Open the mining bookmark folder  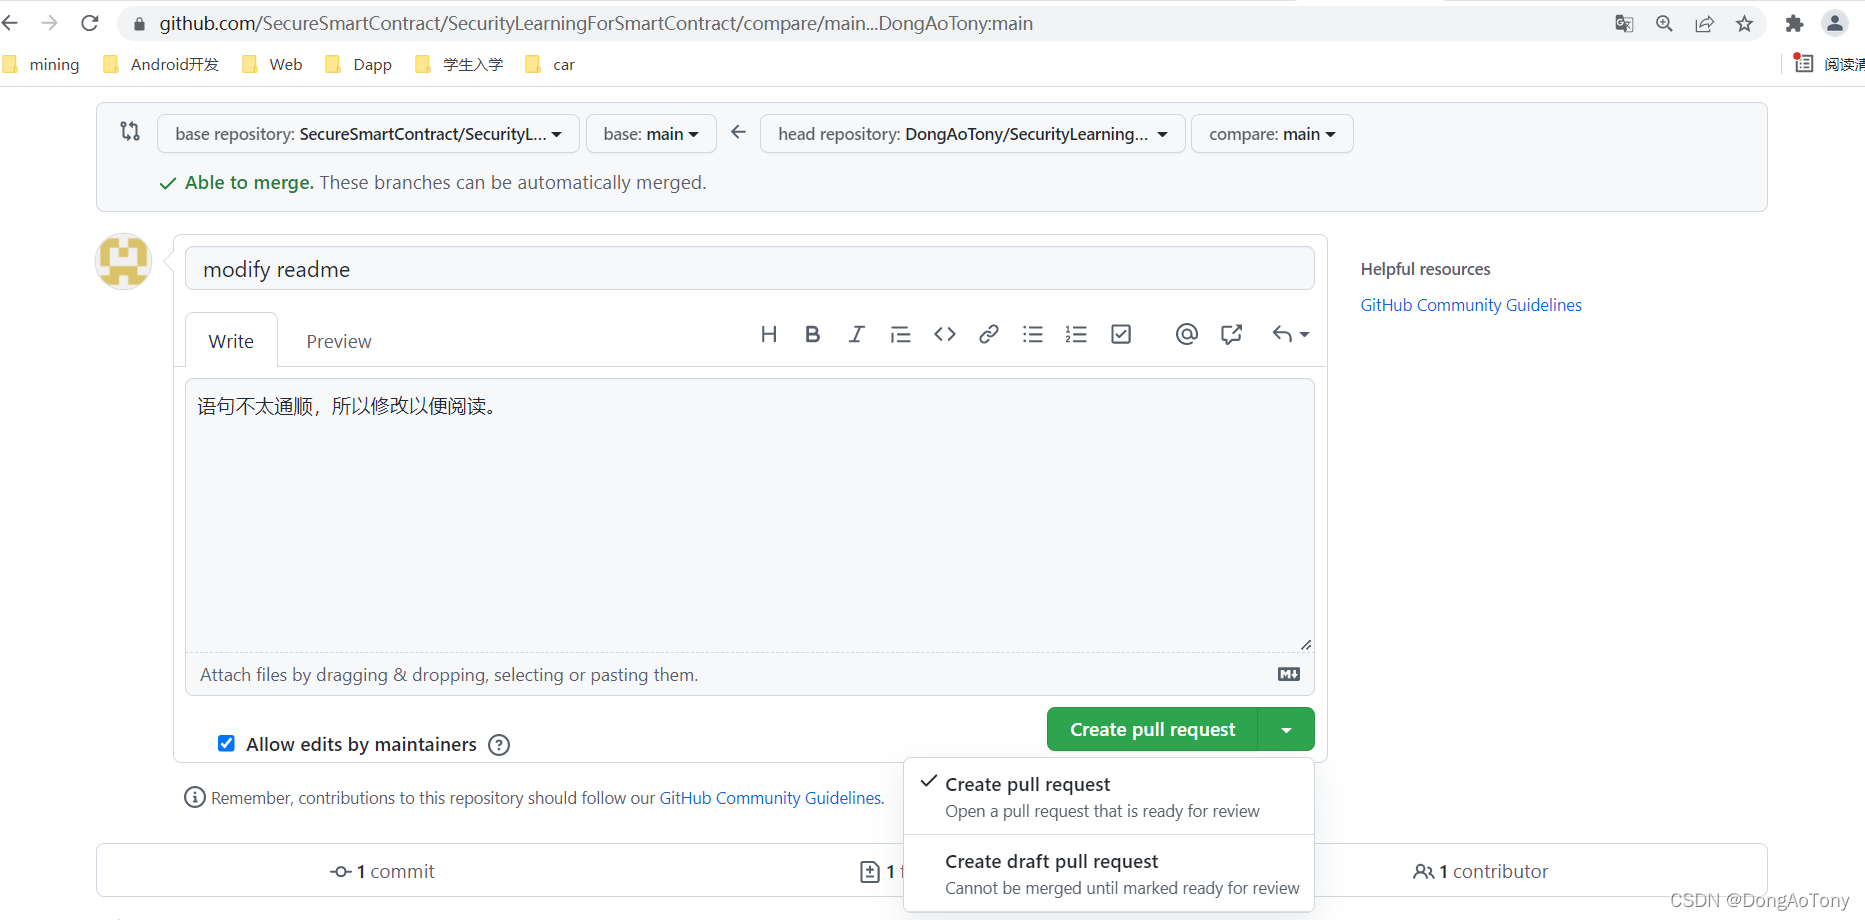point(42,64)
